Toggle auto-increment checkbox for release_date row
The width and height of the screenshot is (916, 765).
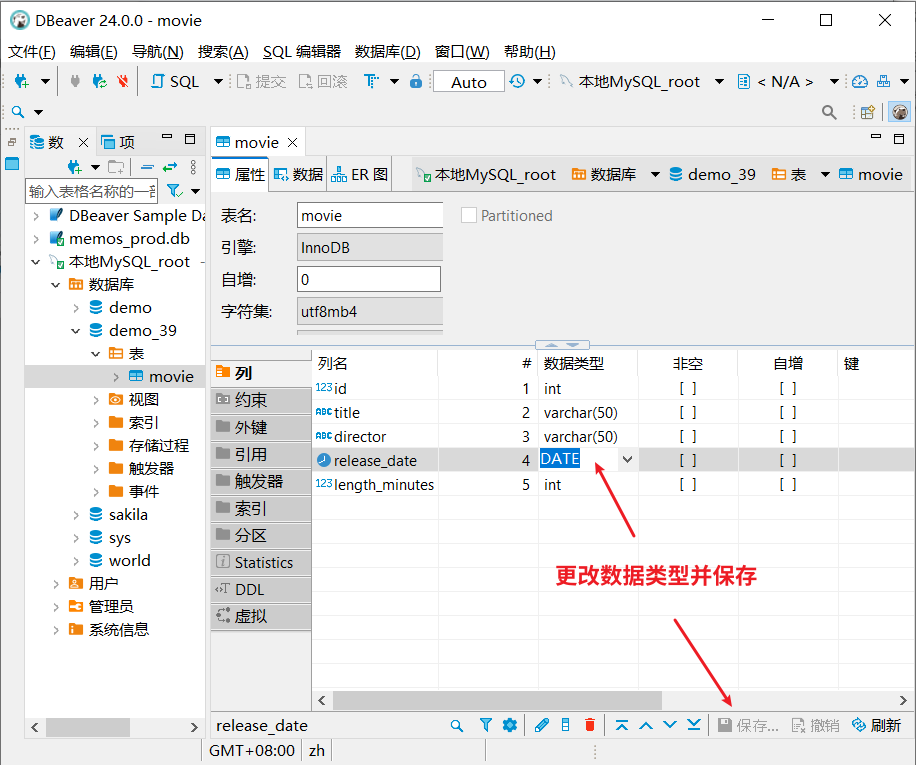(787, 460)
